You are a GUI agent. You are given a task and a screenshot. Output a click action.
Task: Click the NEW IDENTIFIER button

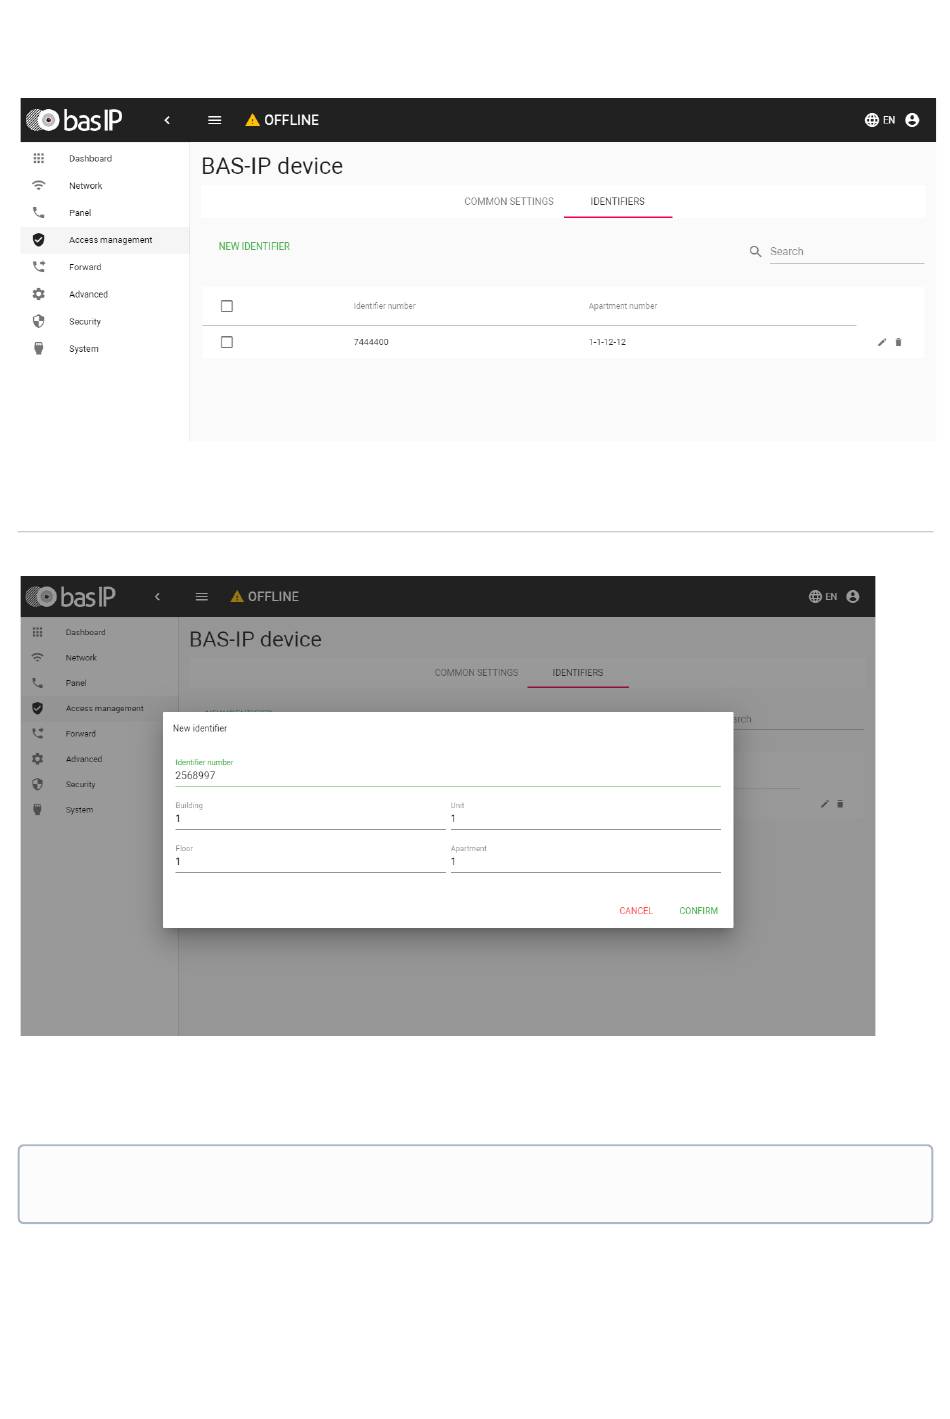[x=254, y=246]
